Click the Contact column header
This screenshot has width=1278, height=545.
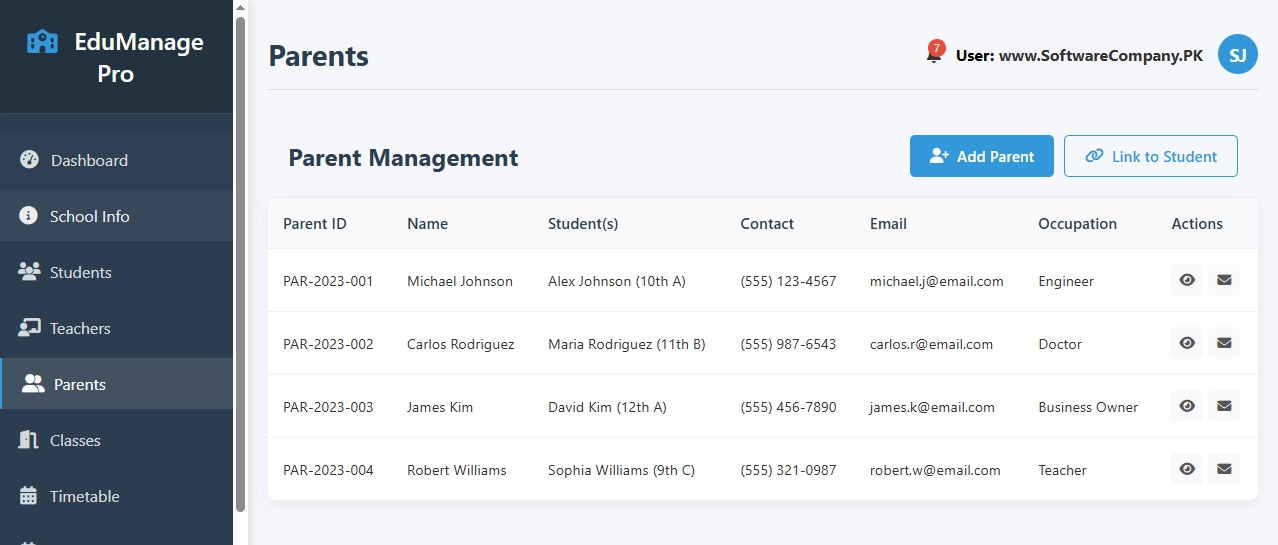tap(767, 224)
